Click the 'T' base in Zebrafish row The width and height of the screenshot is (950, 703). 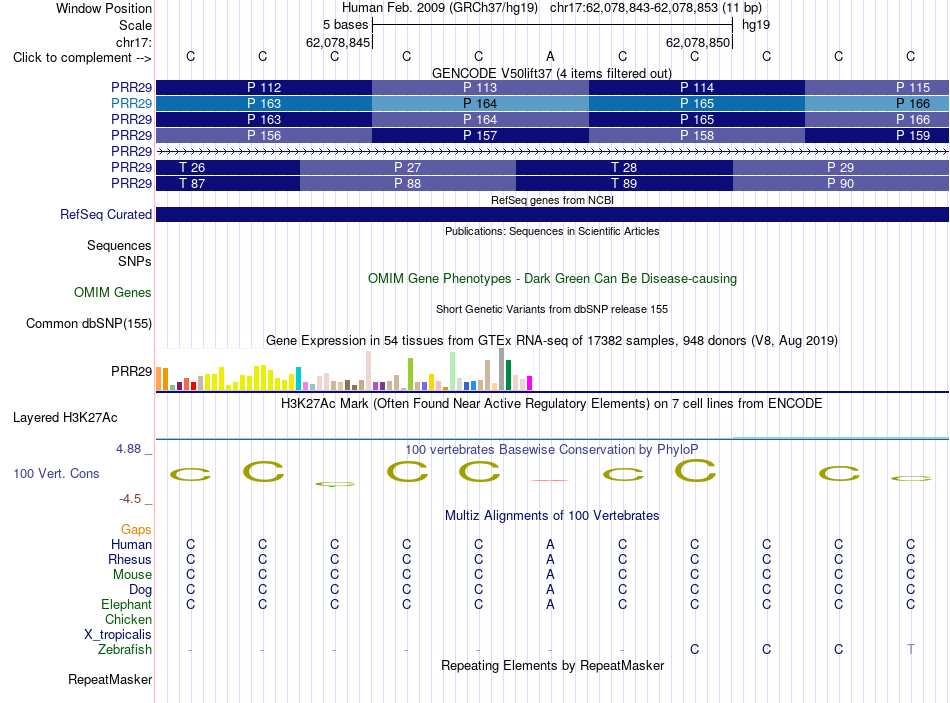910,650
